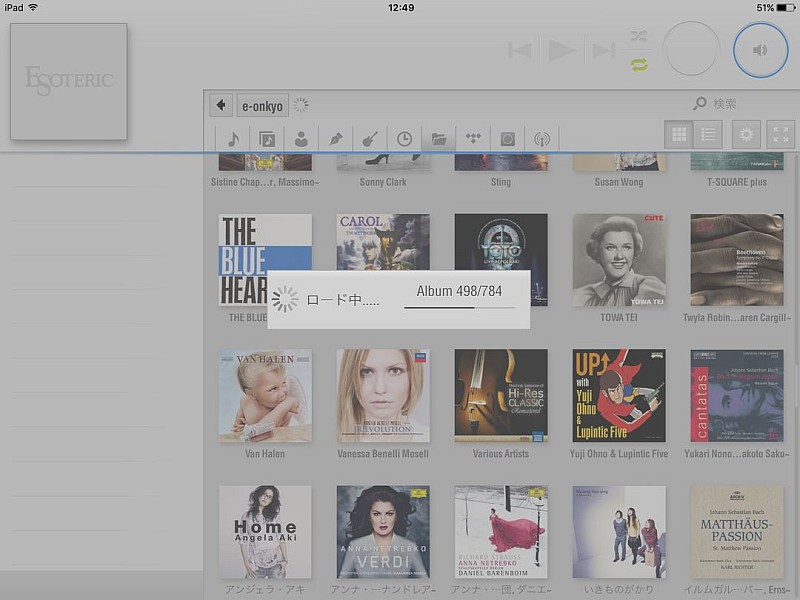Screen dimensions: 800x600
Task: Select the T-SQUARE plus label
Action: (736, 182)
